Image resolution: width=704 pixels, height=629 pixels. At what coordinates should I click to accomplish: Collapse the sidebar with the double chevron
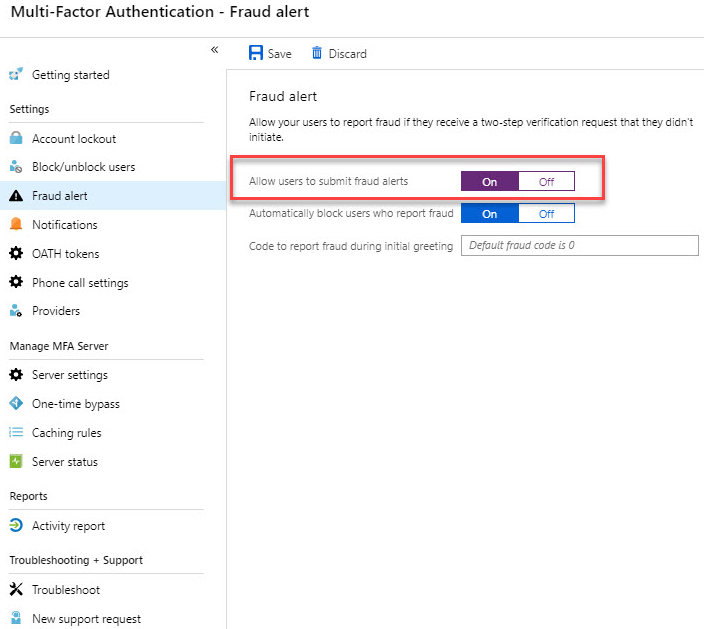(215, 49)
